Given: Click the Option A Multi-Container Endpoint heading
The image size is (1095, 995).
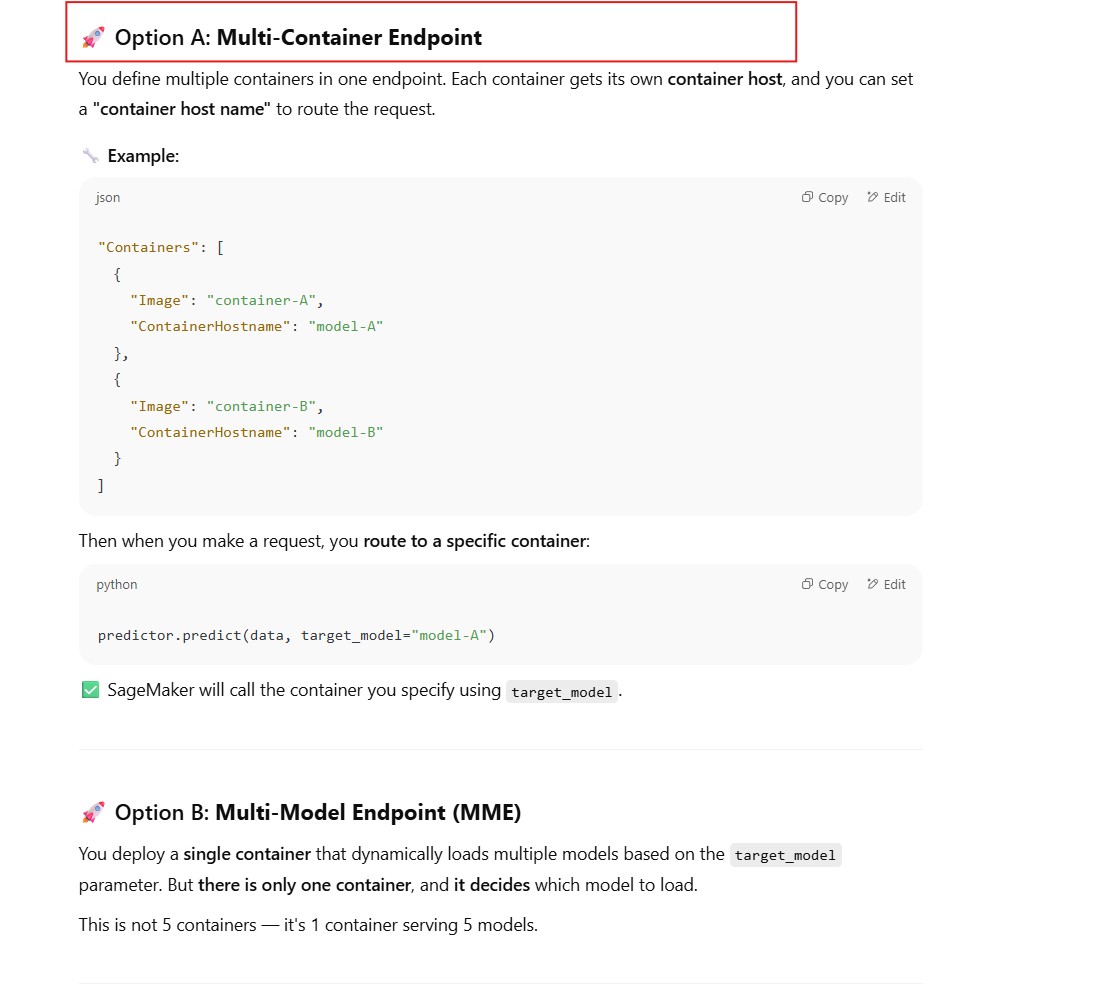Looking at the screenshot, I should coord(298,38).
